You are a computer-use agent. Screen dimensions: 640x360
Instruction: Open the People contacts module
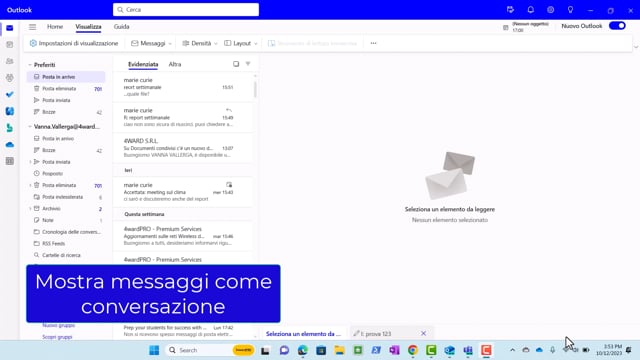(10, 61)
